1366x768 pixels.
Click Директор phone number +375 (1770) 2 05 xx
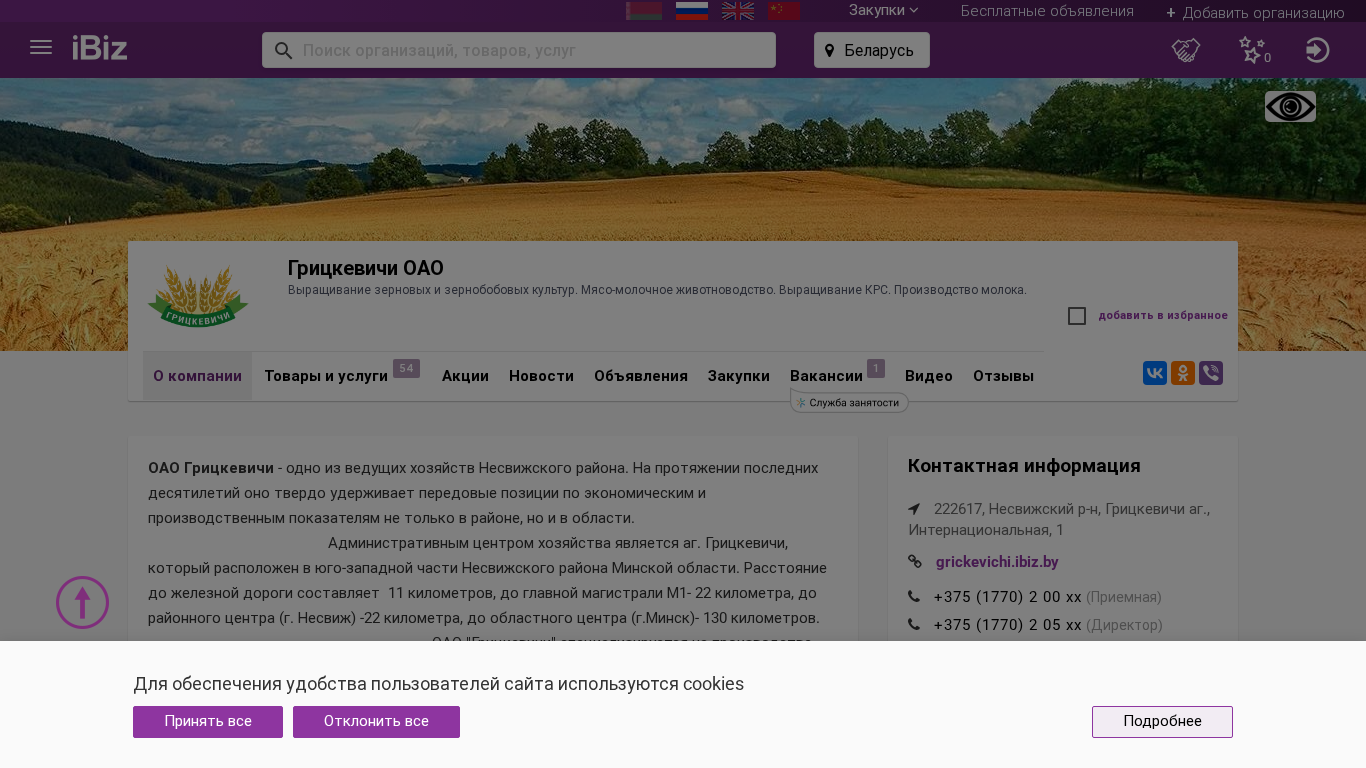(x=1007, y=625)
